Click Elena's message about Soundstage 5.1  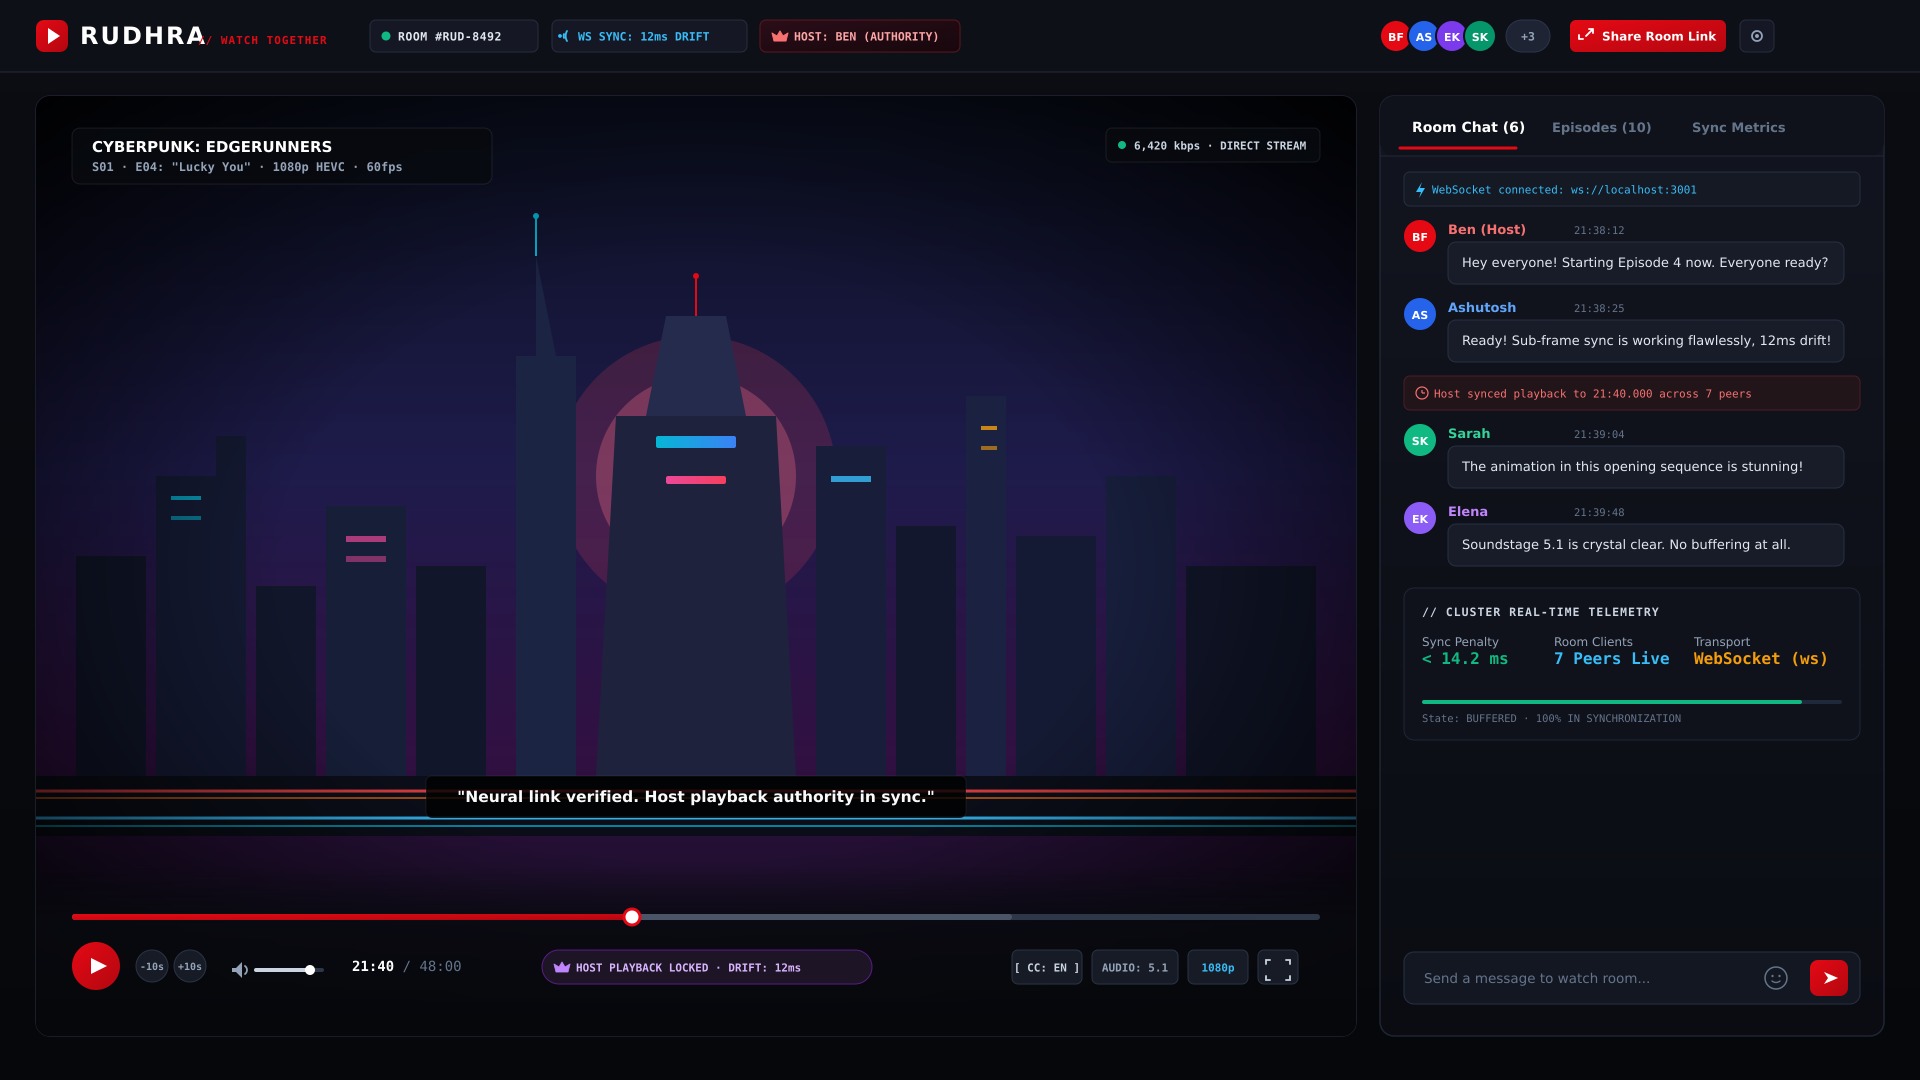(x=1645, y=545)
